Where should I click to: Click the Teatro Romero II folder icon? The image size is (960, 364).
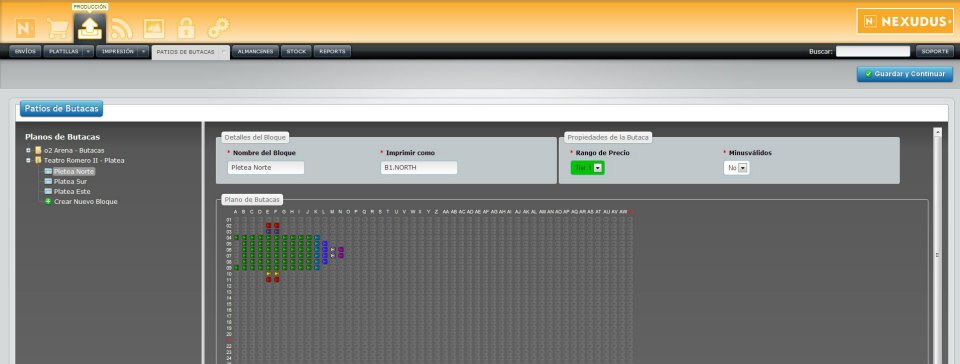pos(39,160)
